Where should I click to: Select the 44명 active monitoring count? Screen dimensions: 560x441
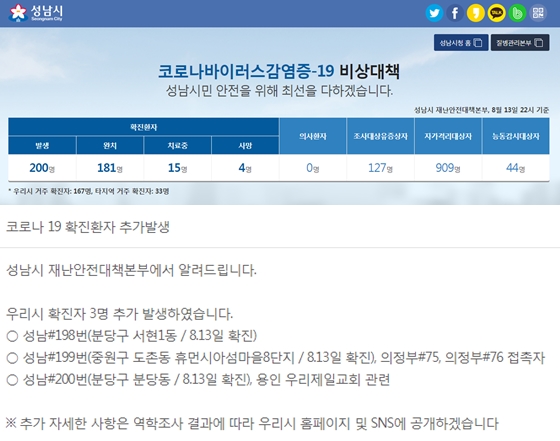point(516,167)
